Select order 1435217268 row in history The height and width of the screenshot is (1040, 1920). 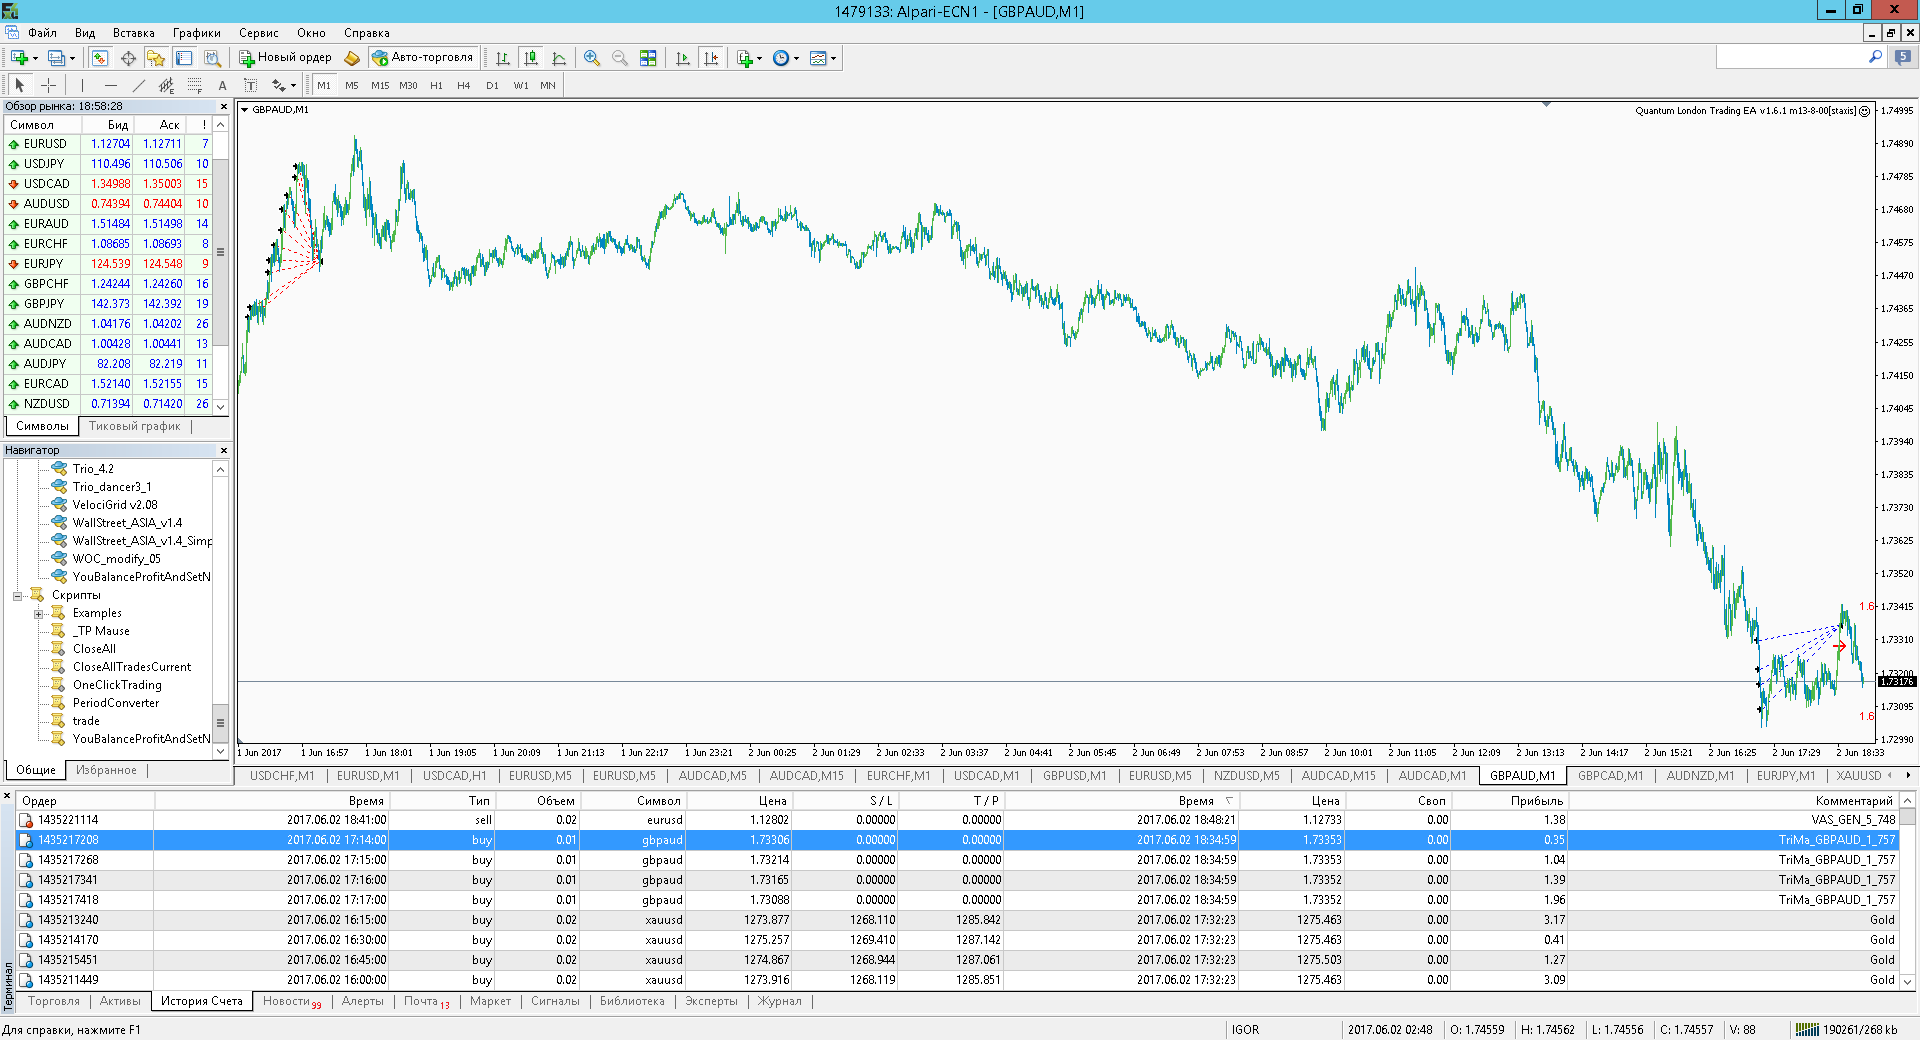958,860
